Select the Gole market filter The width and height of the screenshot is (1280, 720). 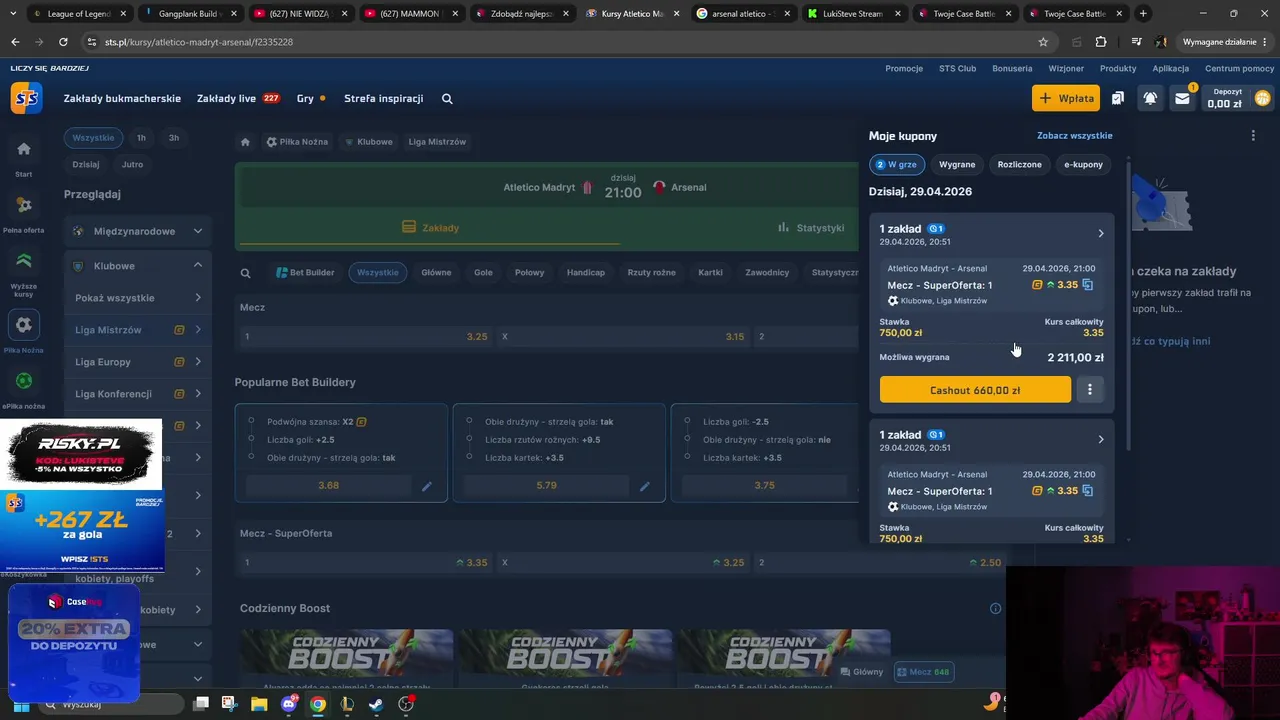[483, 273]
